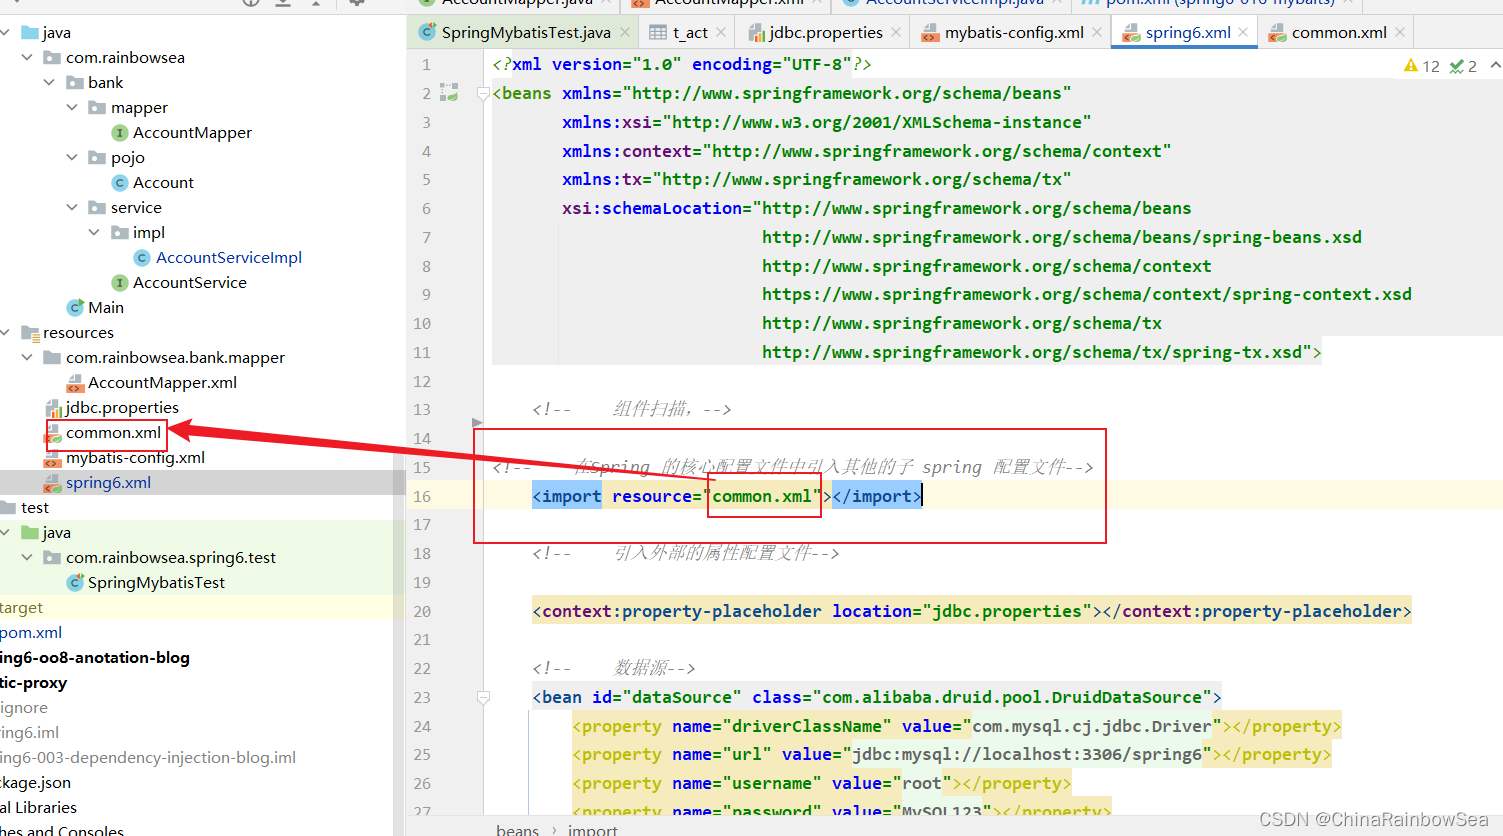Fold the dataSource bean block at line 23
This screenshot has width=1503, height=836.
483,698
